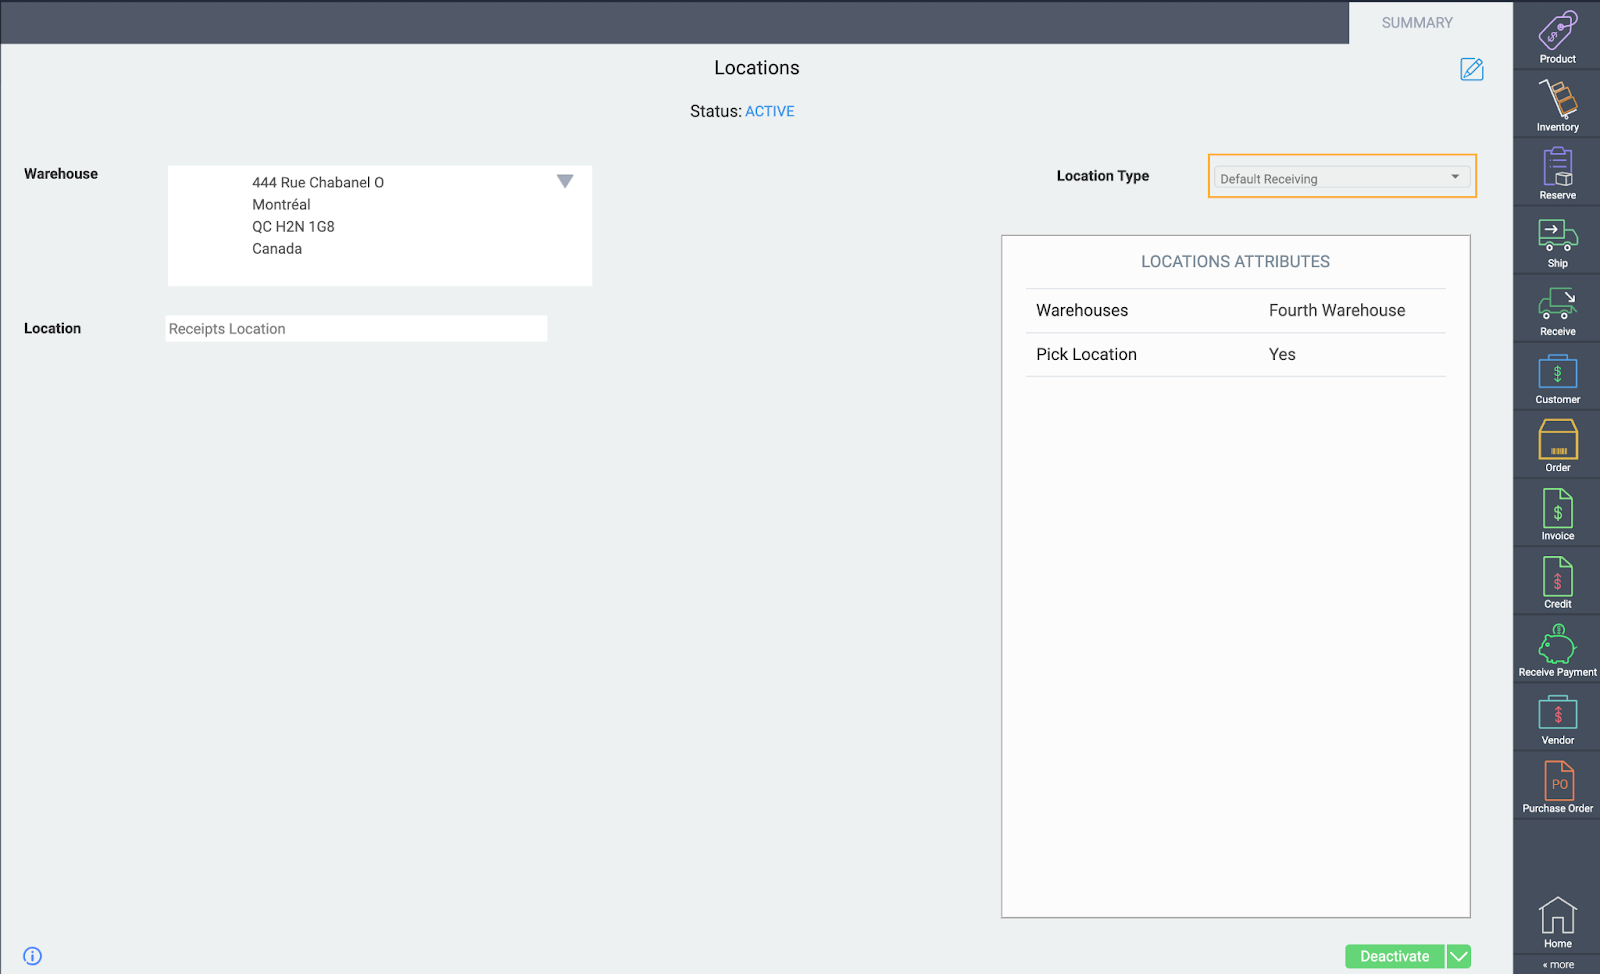The width and height of the screenshot is (1600, 974).
Task: Expand the more menu below Home
Action: [1556, 964]
